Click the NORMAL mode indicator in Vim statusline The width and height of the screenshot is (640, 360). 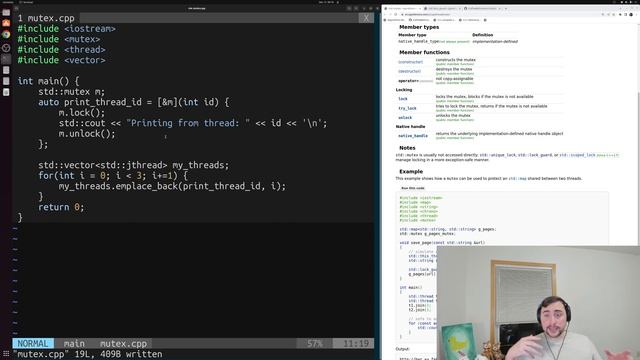[x=33, y=344]
